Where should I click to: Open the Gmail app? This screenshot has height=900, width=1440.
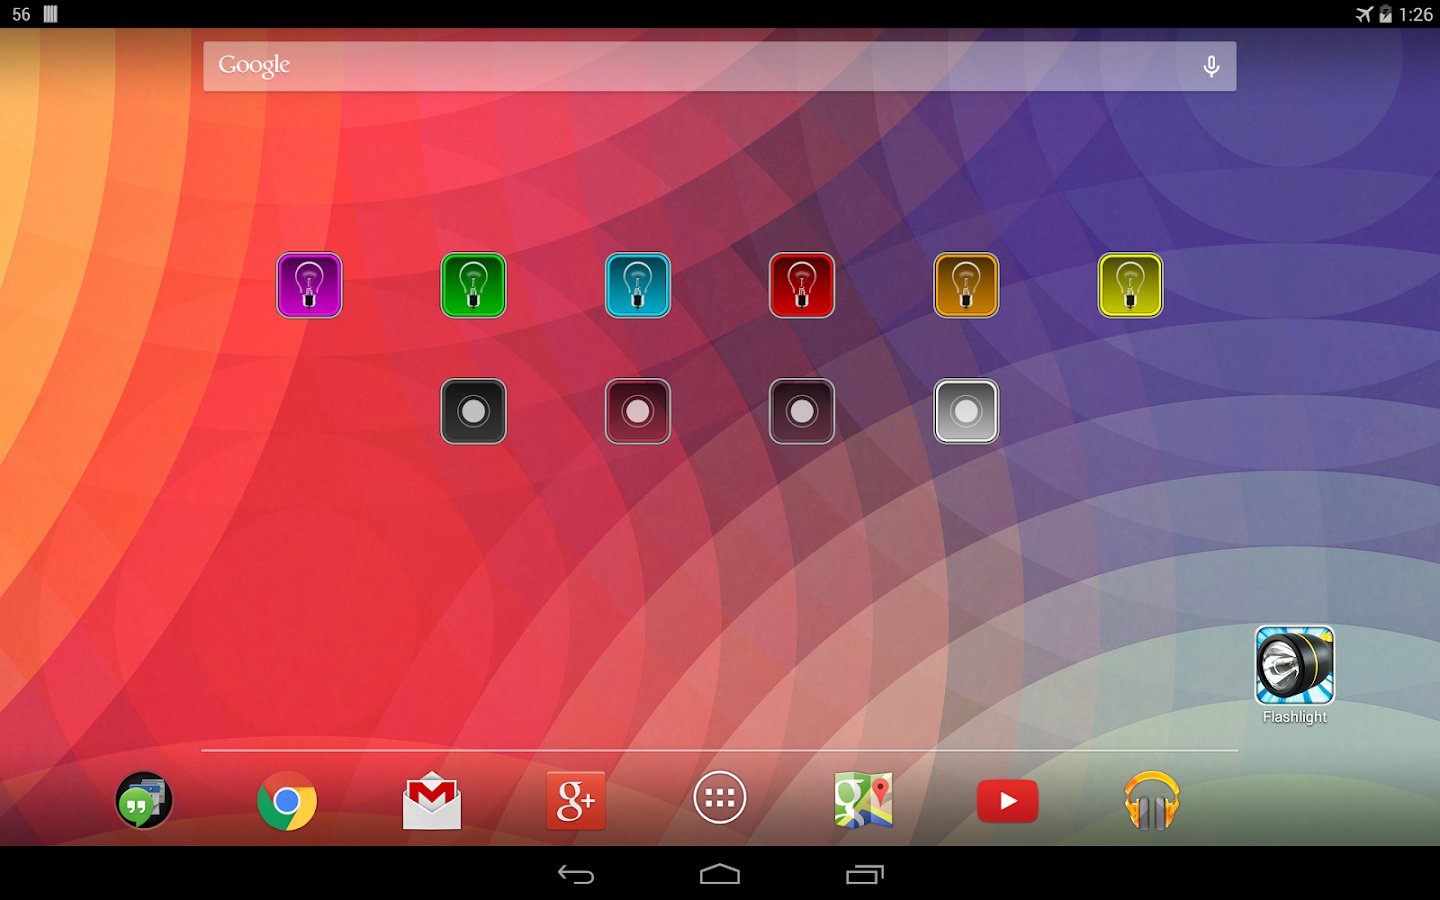[432, 800]
